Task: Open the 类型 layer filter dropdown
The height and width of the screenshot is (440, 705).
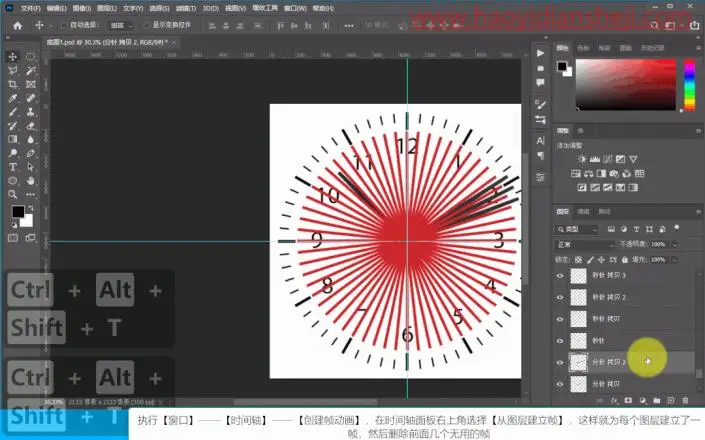Action: pyautogui.click(x=577, y=230)
